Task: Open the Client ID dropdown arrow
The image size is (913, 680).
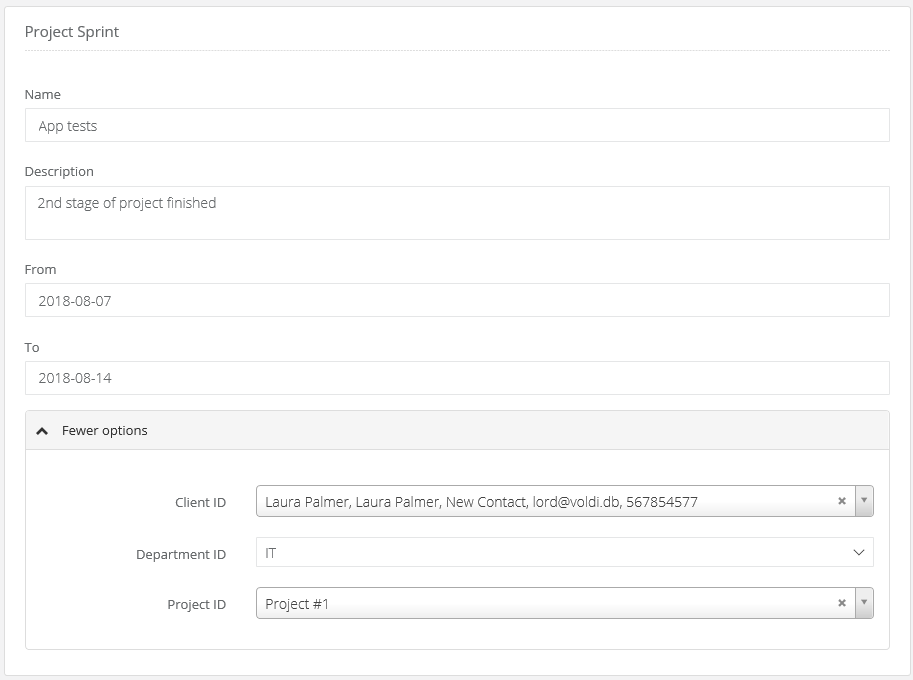Action: pos(864,502)
